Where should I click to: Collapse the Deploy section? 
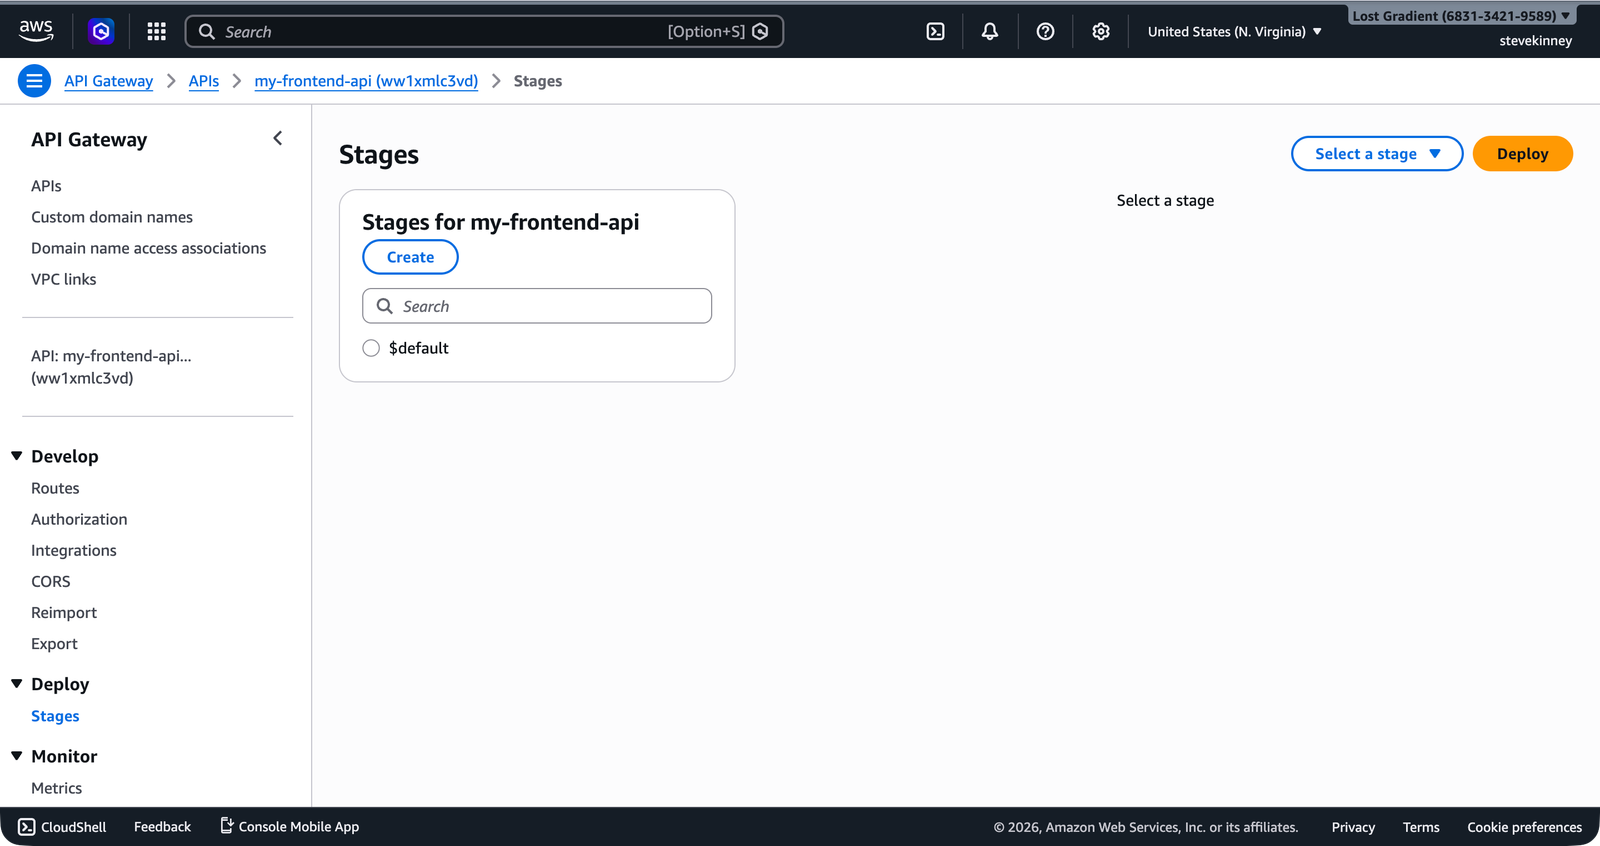click(x=17, y=684)
